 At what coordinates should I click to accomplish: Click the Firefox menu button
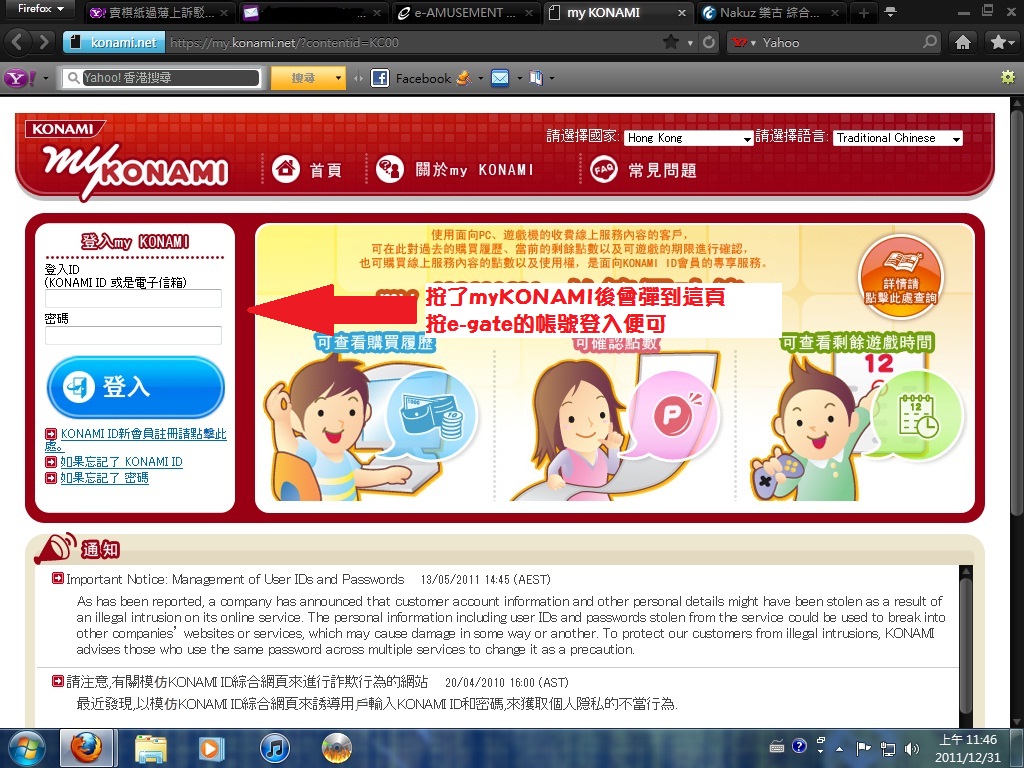click(x=39, y=9)
